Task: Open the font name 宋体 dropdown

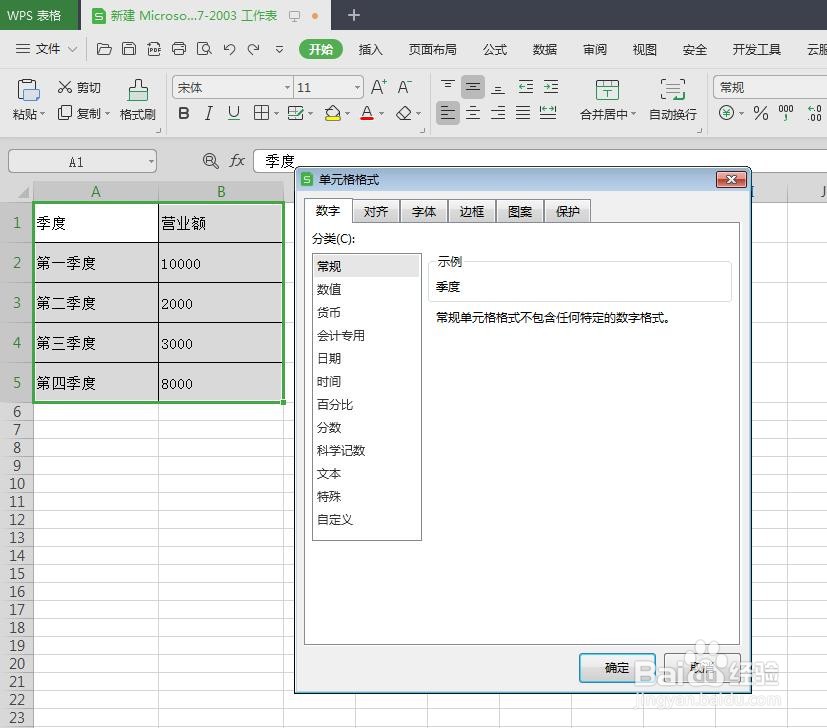Action: [x=287, y=87]
